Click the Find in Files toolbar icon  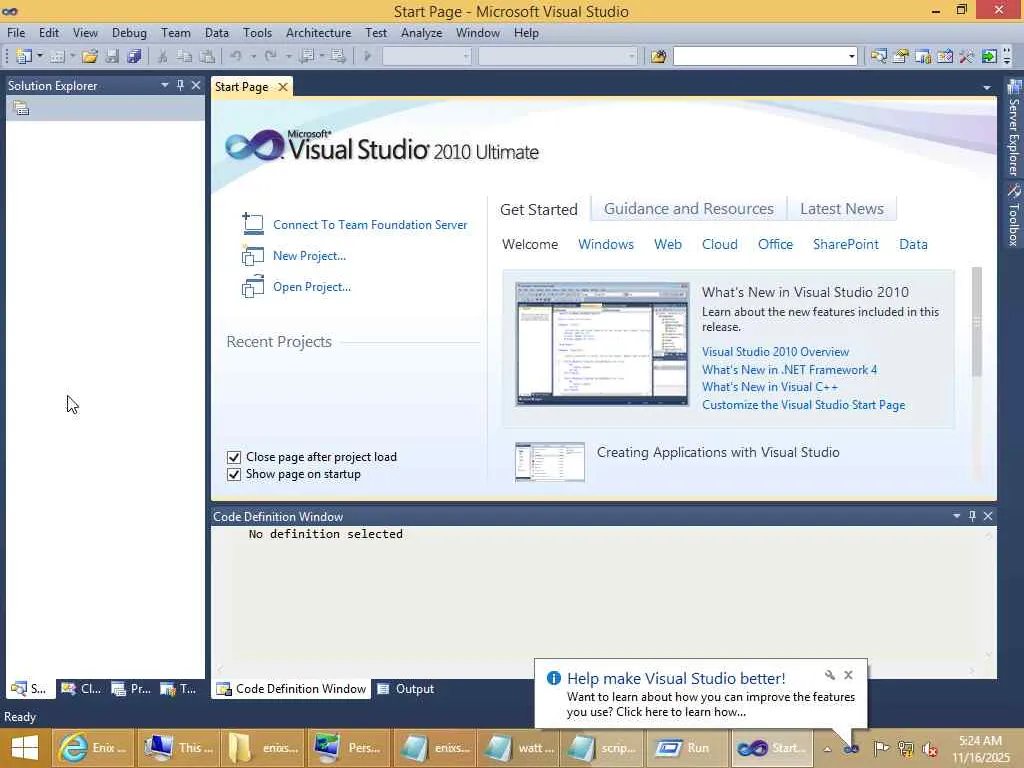[658, 57]
